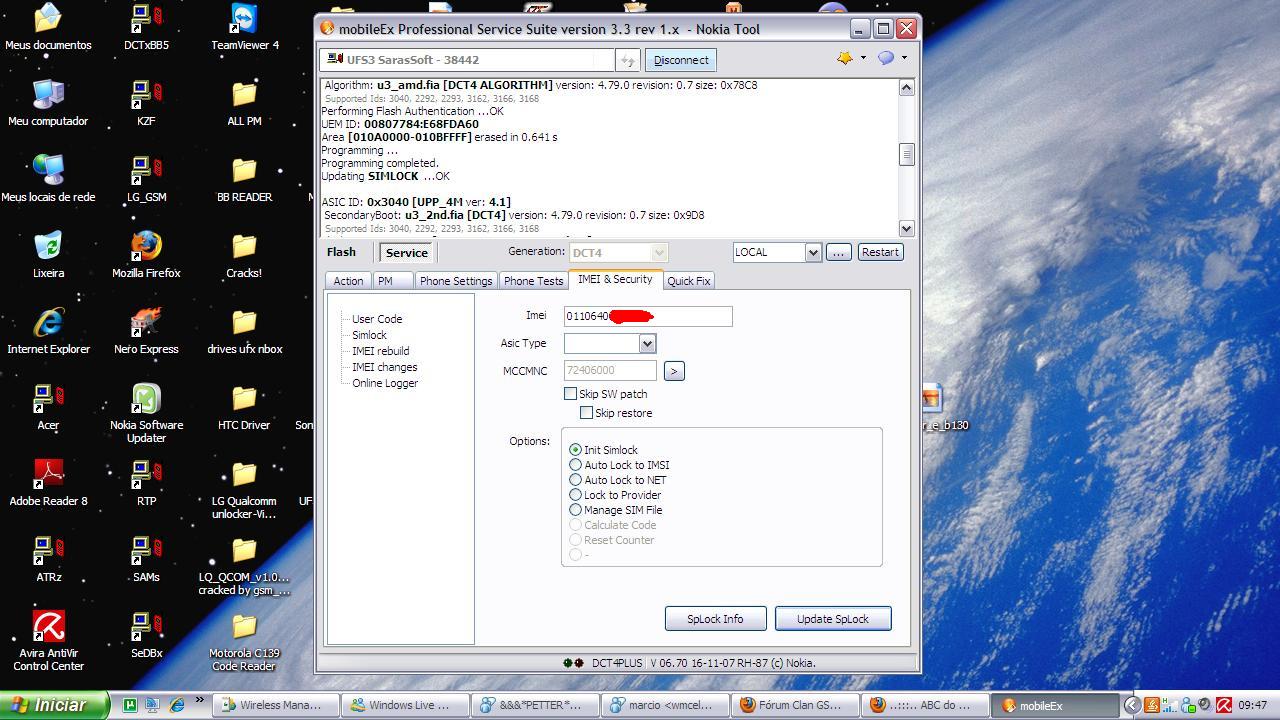Open the Lixeira recycle bin

[48, 255]
